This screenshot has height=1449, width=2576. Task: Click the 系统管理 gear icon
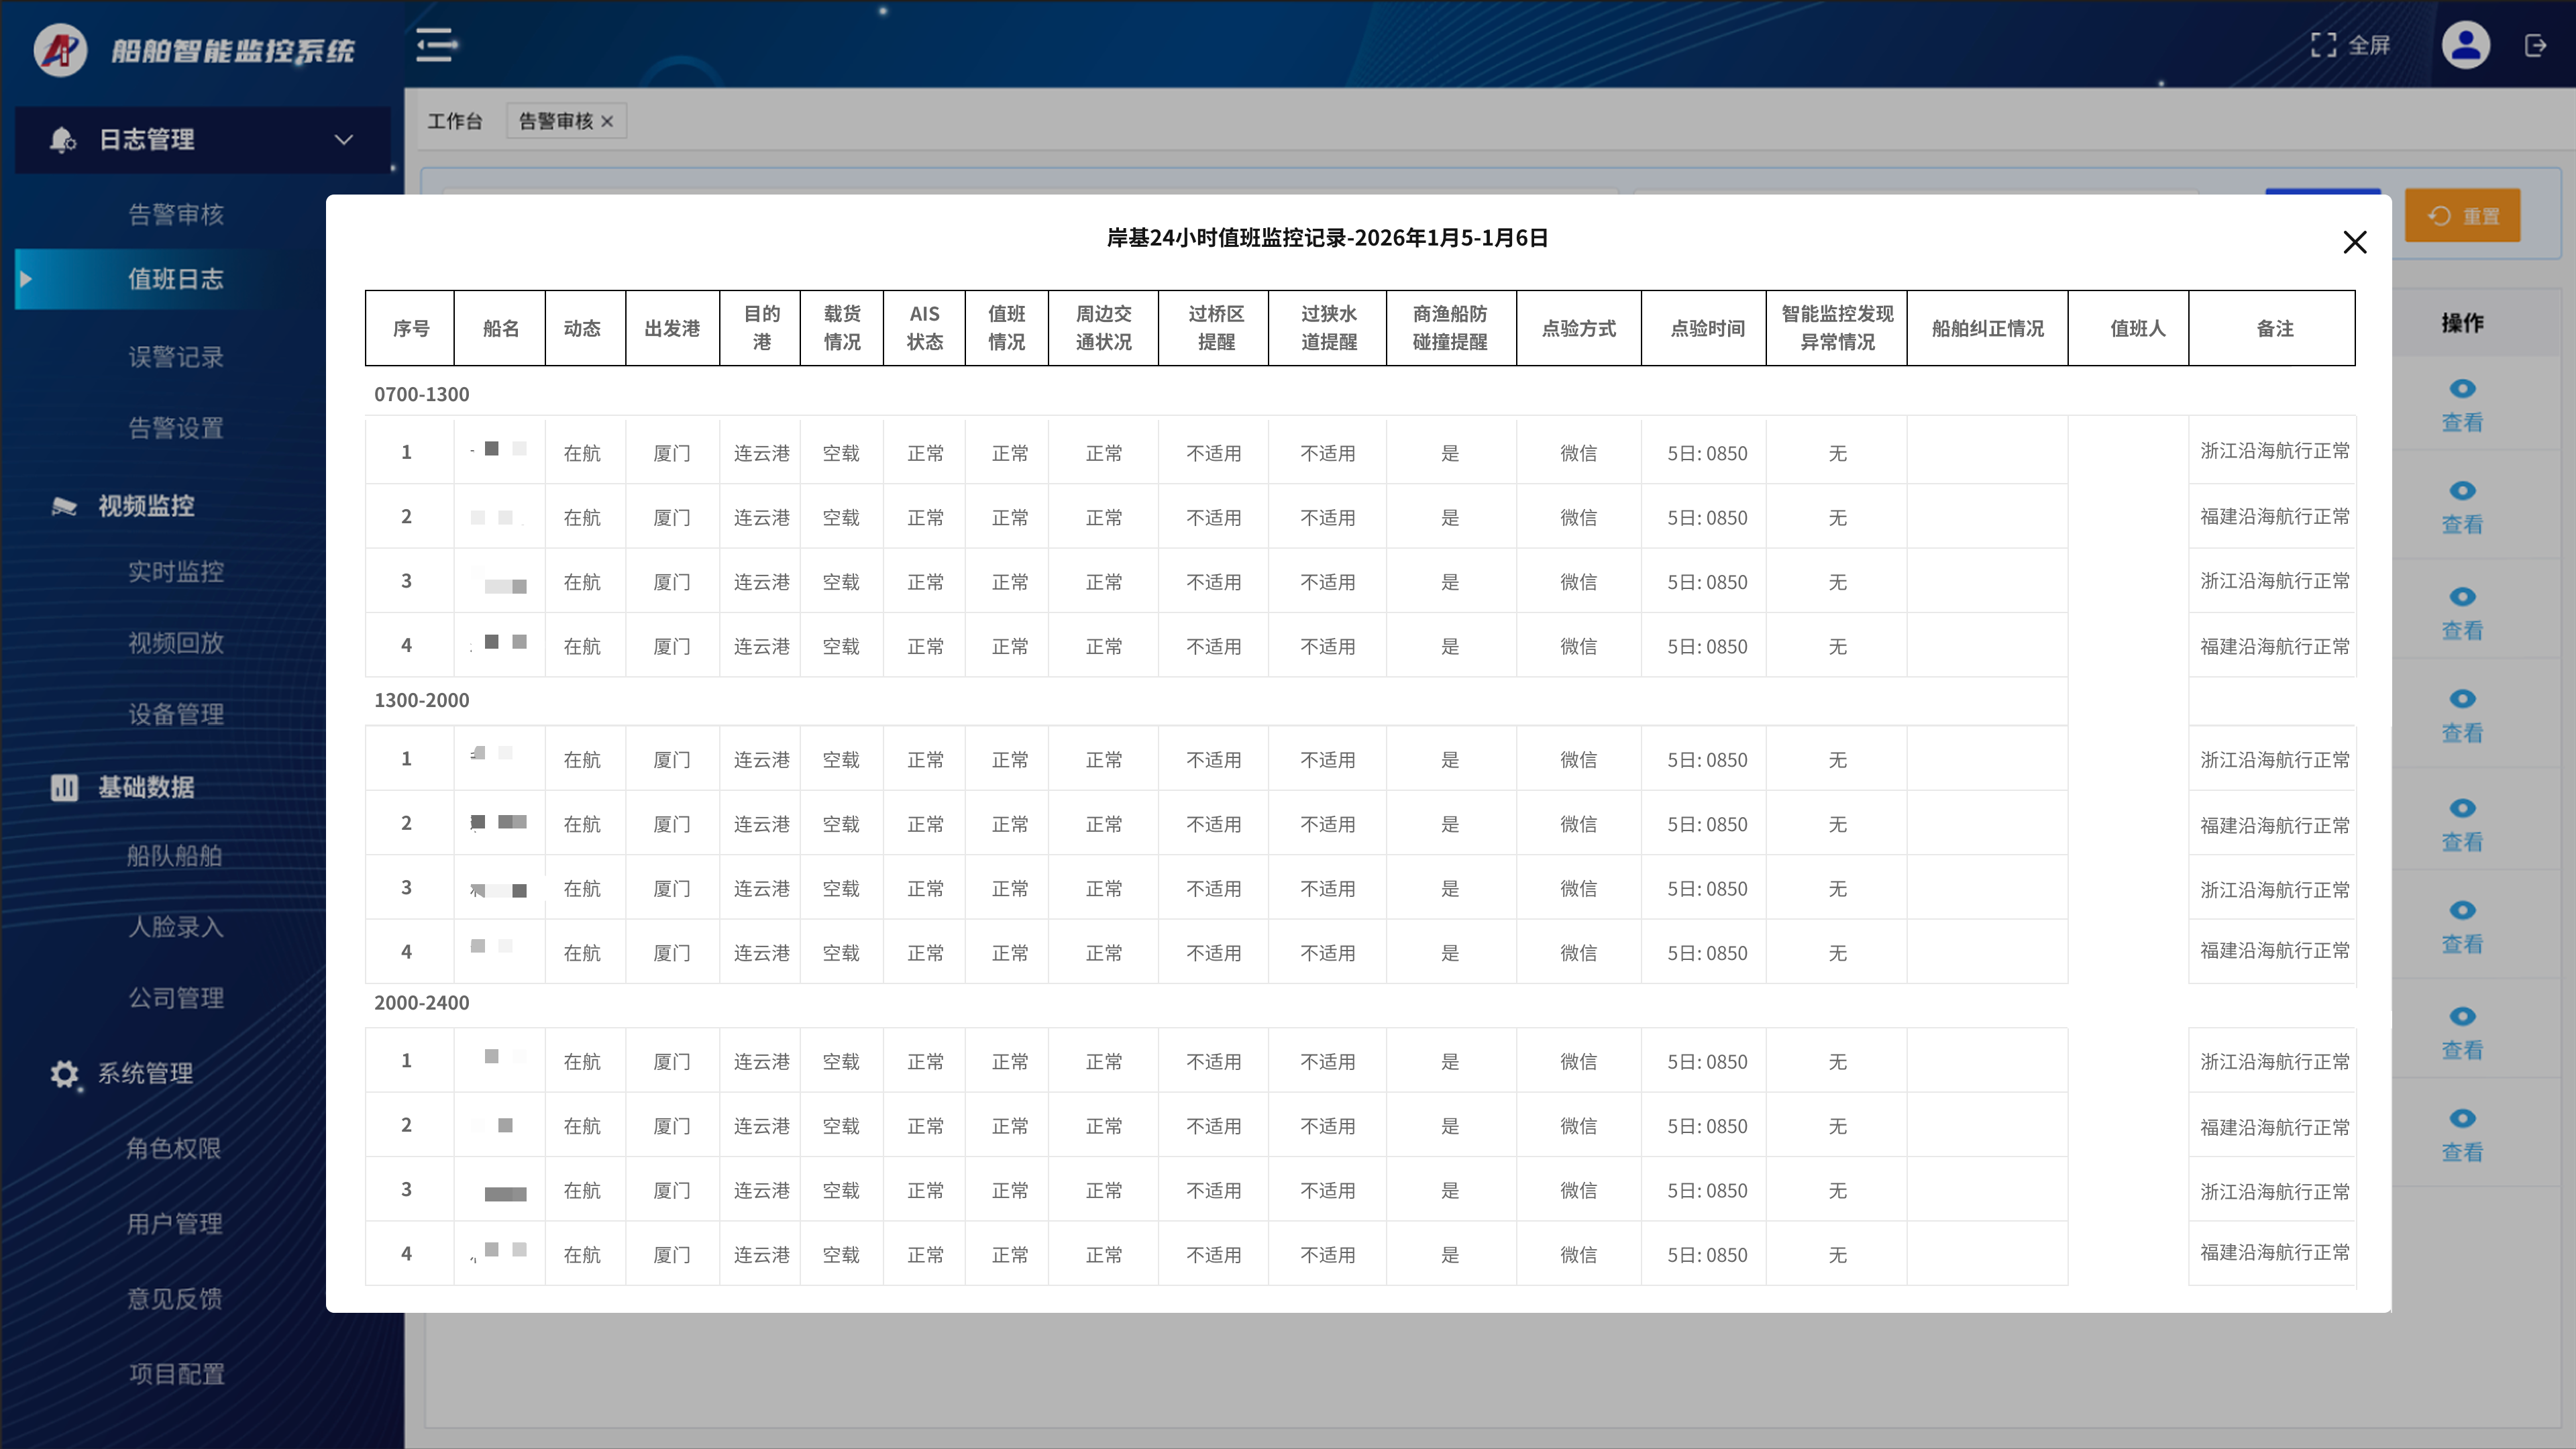(x=64, y=1074)
